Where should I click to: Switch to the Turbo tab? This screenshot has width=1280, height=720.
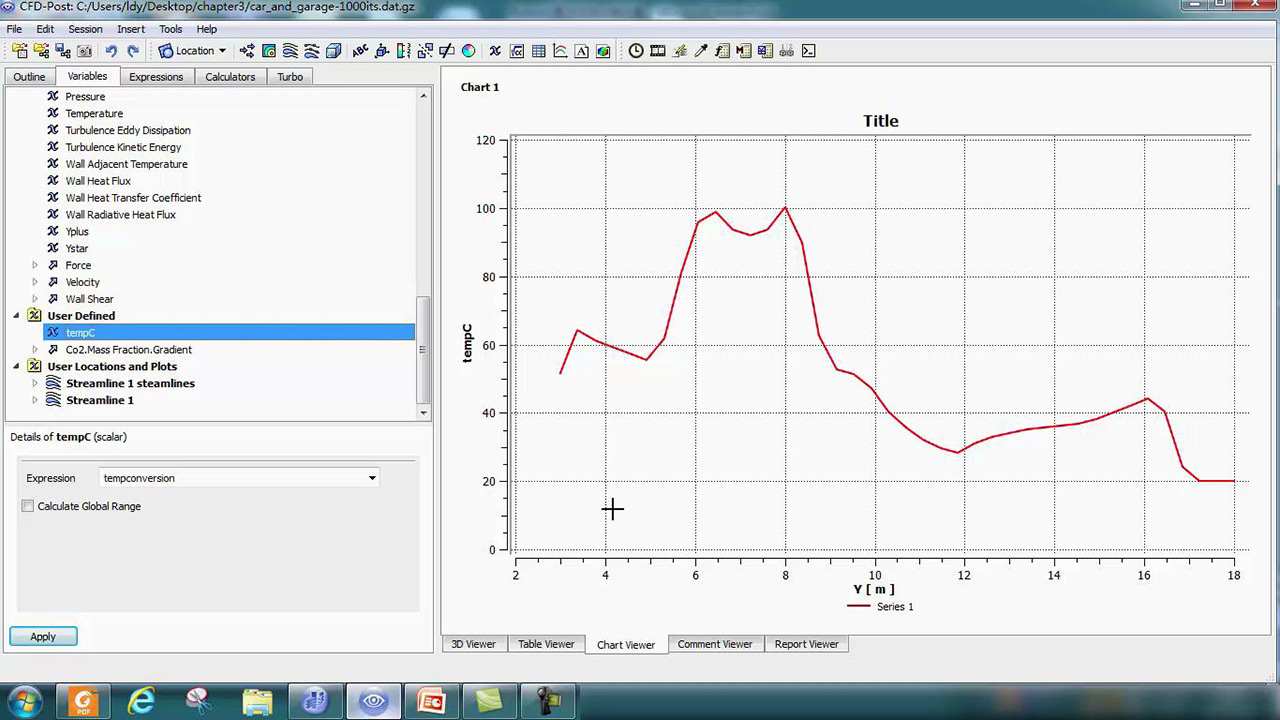click(x=290, y=77)
